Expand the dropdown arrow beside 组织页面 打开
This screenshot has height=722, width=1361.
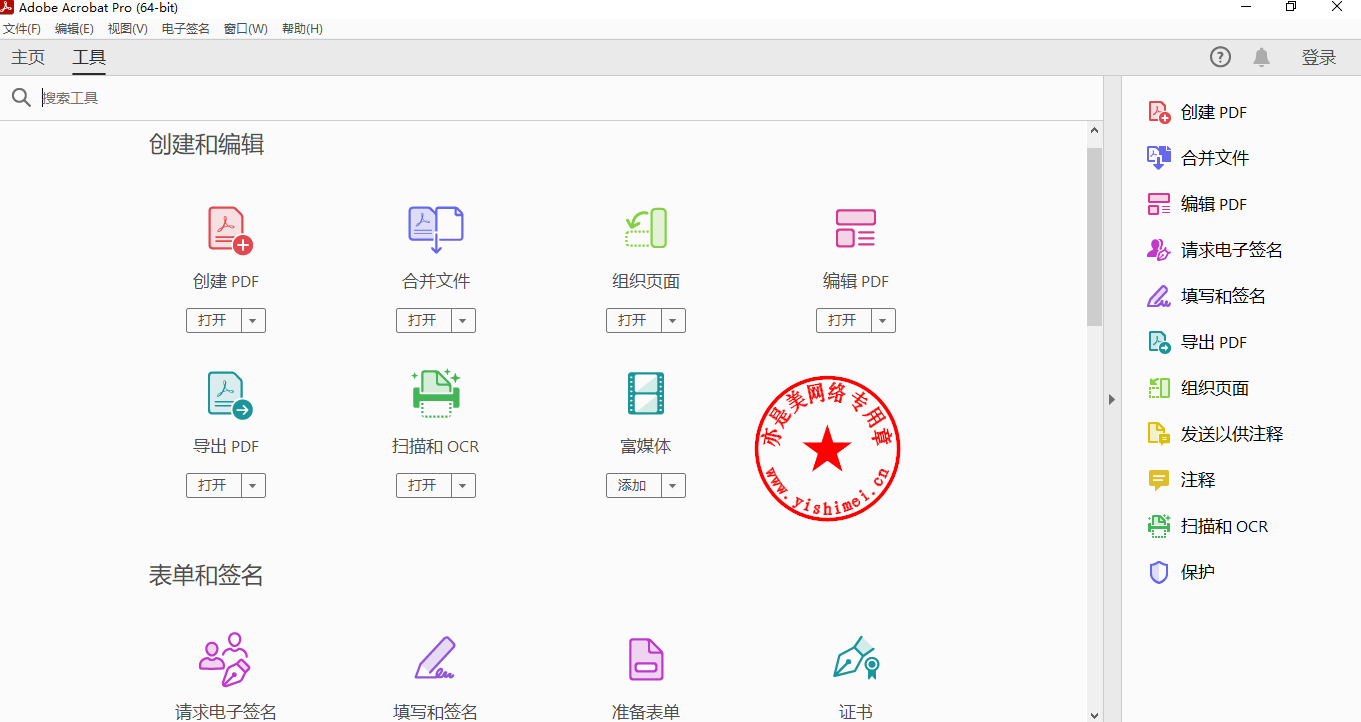click(x=672, y=320)
